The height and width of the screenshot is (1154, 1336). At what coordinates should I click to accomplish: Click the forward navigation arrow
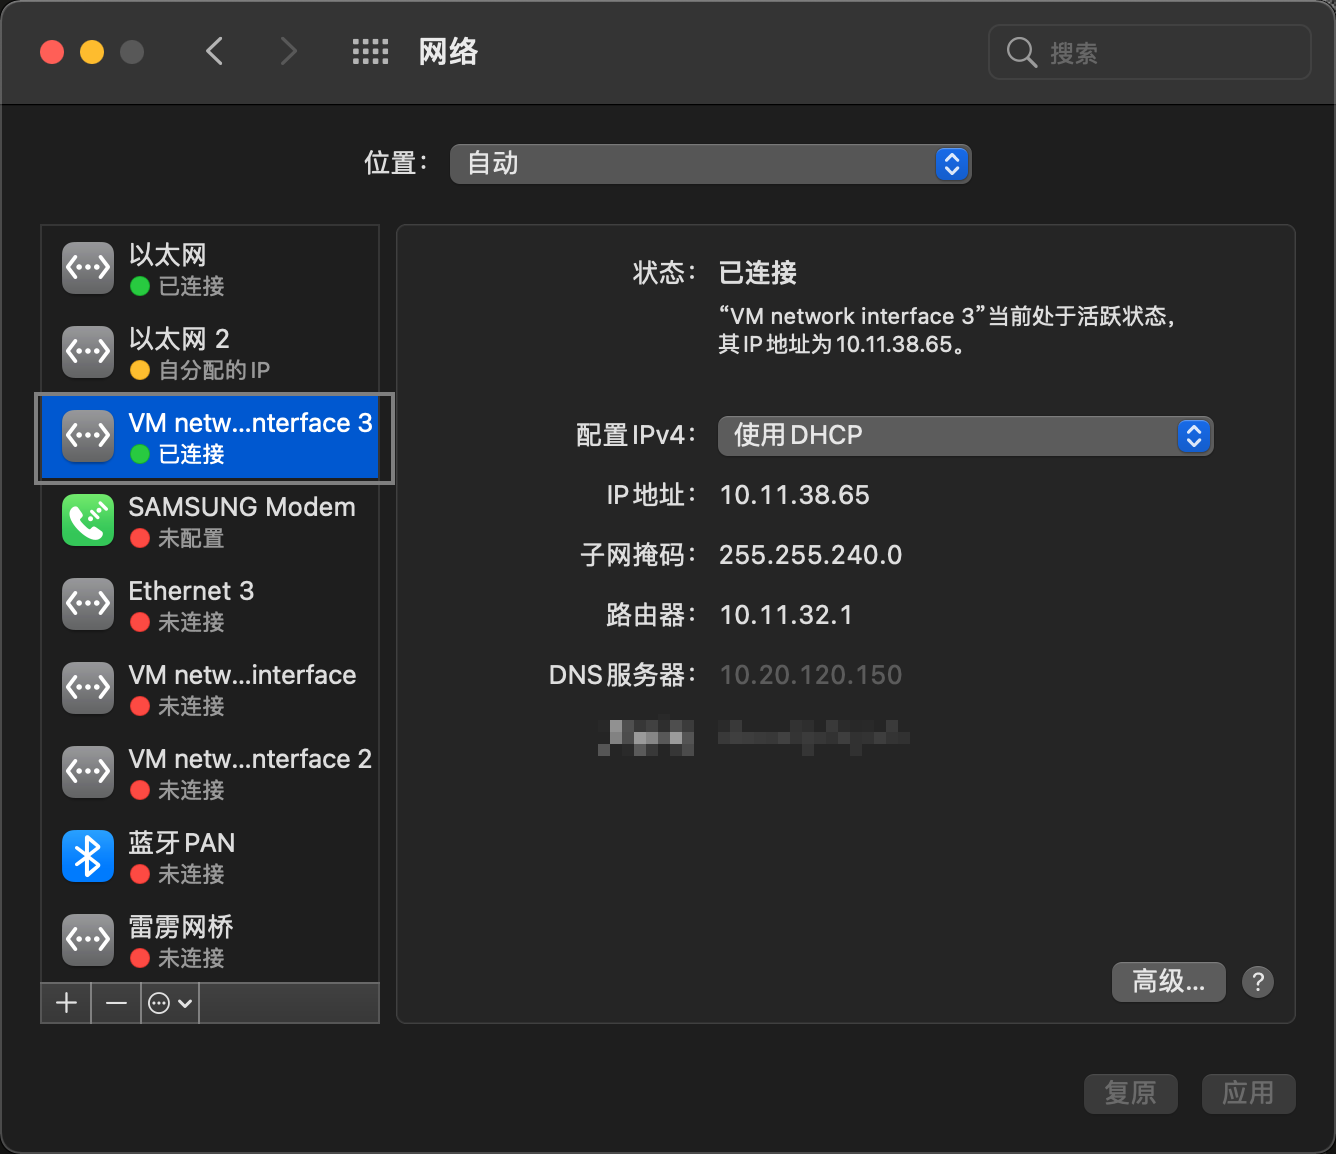pos(288,51)
